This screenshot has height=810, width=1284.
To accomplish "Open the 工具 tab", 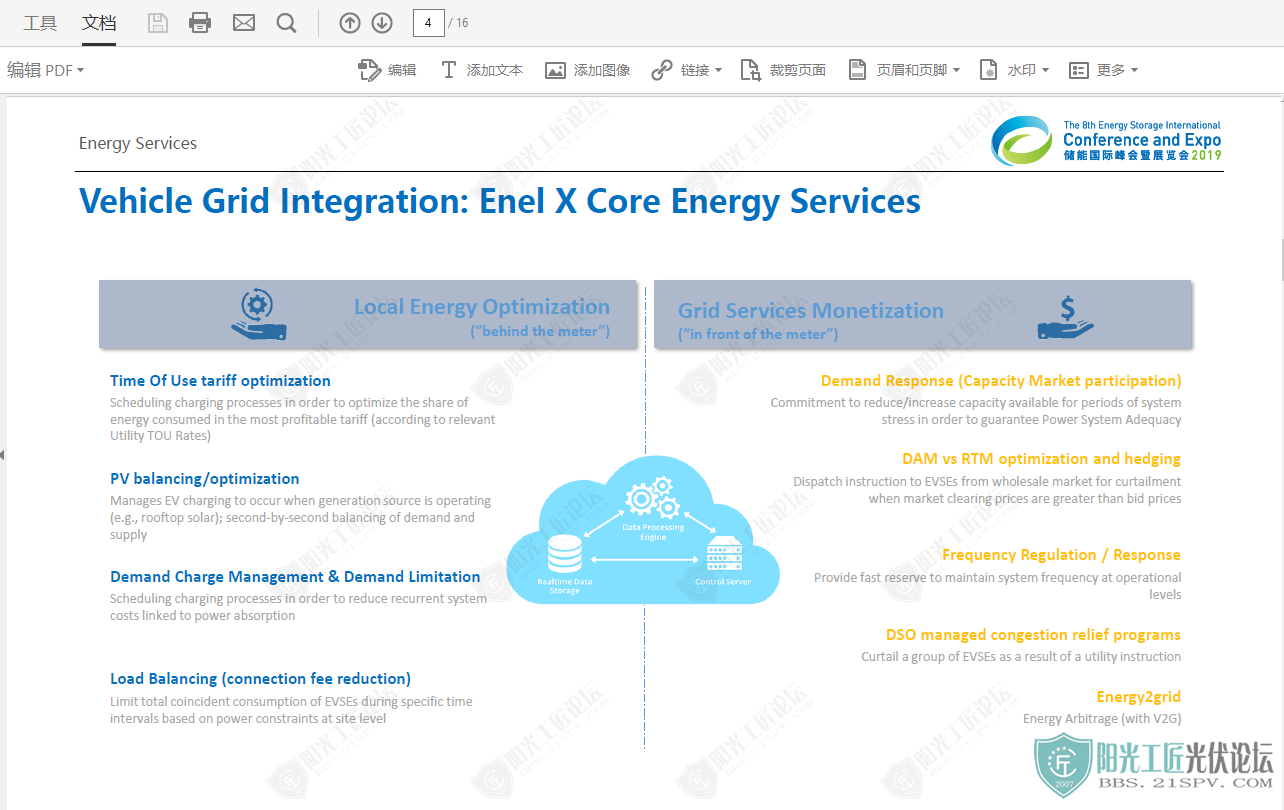I will tap(40, 23).
